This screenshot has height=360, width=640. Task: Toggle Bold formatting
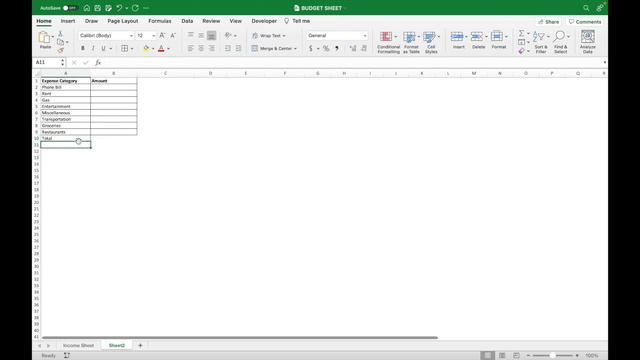(x=82, y=49)
